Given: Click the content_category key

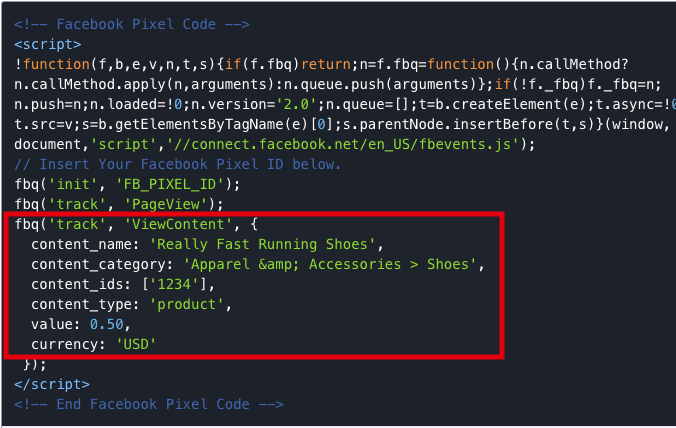Looking at the screenshot, I should (98, 264).
